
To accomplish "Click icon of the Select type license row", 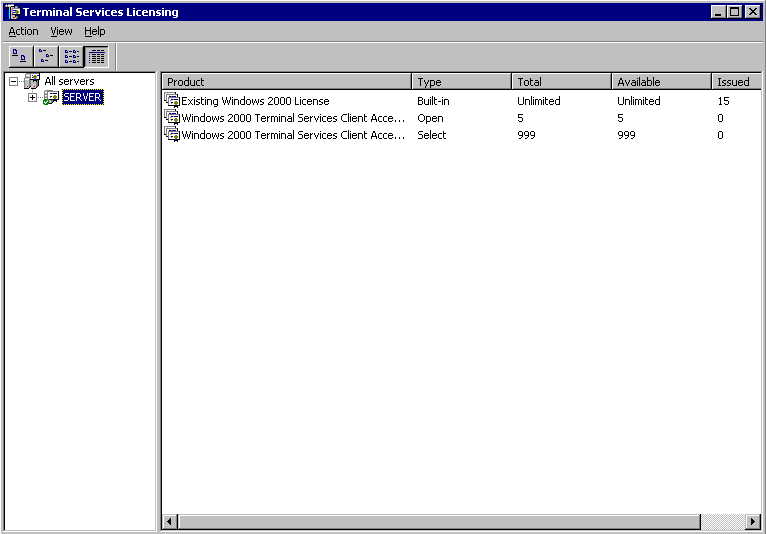I will click(x=172, y=134).
